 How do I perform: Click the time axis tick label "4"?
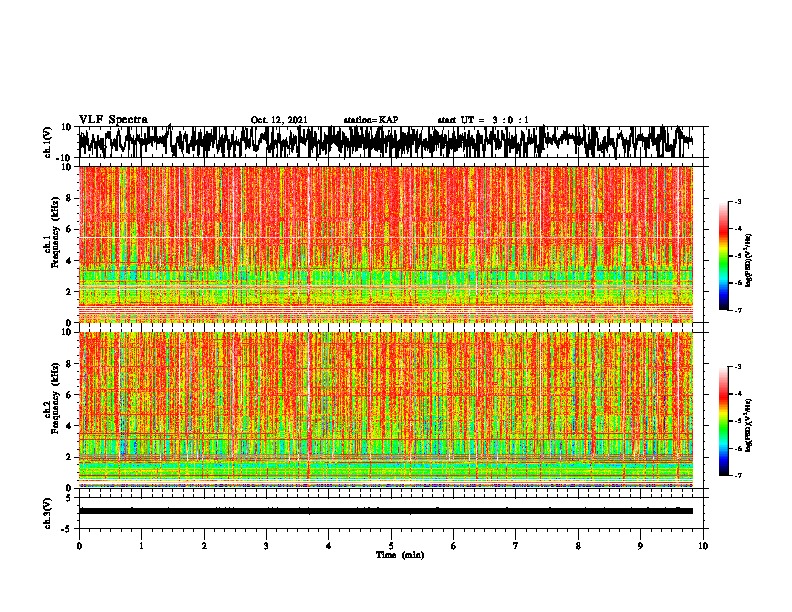pyautogui.click(x=329, y=546)
